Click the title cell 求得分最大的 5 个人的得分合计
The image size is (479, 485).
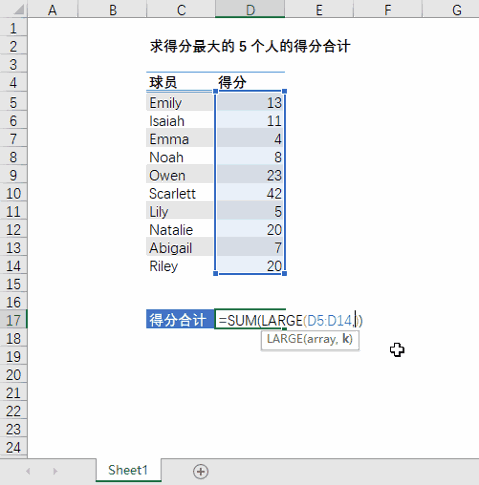(x=250, y=46)
